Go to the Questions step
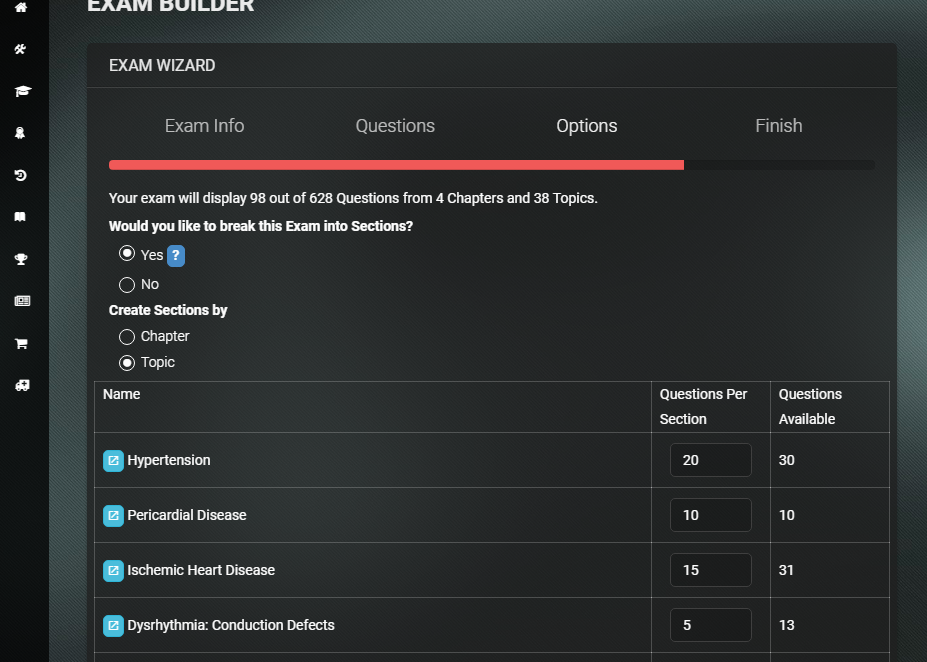 pyautogui.click(x=395, y=126)
